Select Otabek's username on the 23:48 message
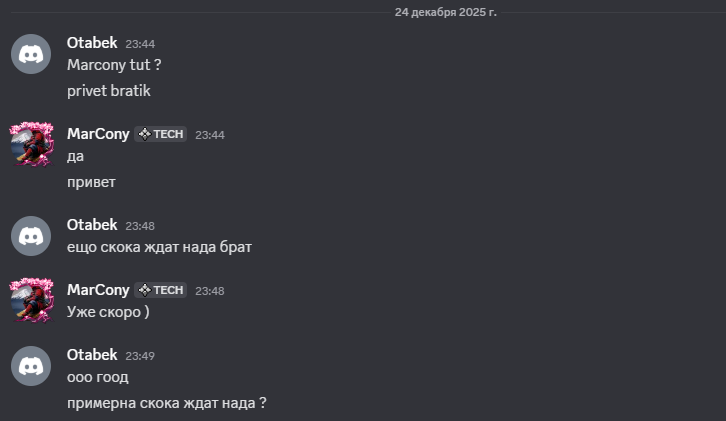This screenshot has height=421, width=726. click(92, 225)
